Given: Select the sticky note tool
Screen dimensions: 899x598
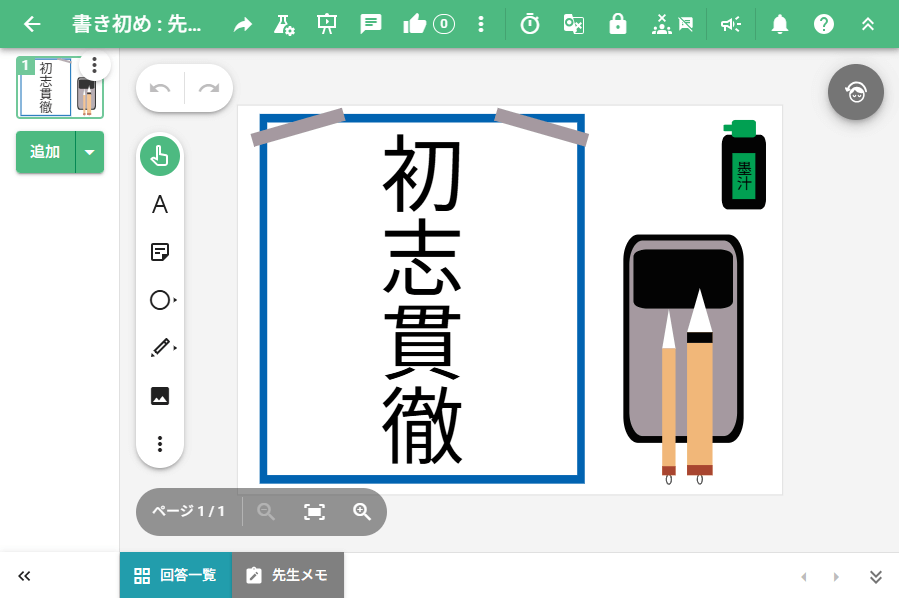Looking at the screenshot, I should coord(160,252).
